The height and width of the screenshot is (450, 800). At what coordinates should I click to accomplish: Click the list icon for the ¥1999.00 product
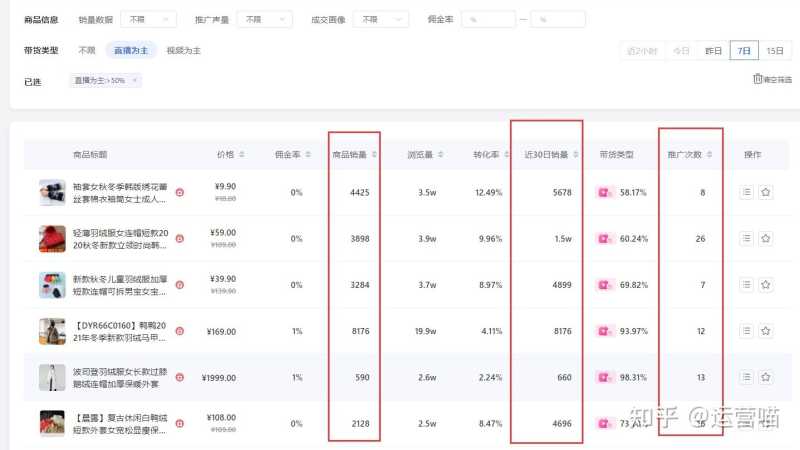pyautogui.click(x=746, y=377)
